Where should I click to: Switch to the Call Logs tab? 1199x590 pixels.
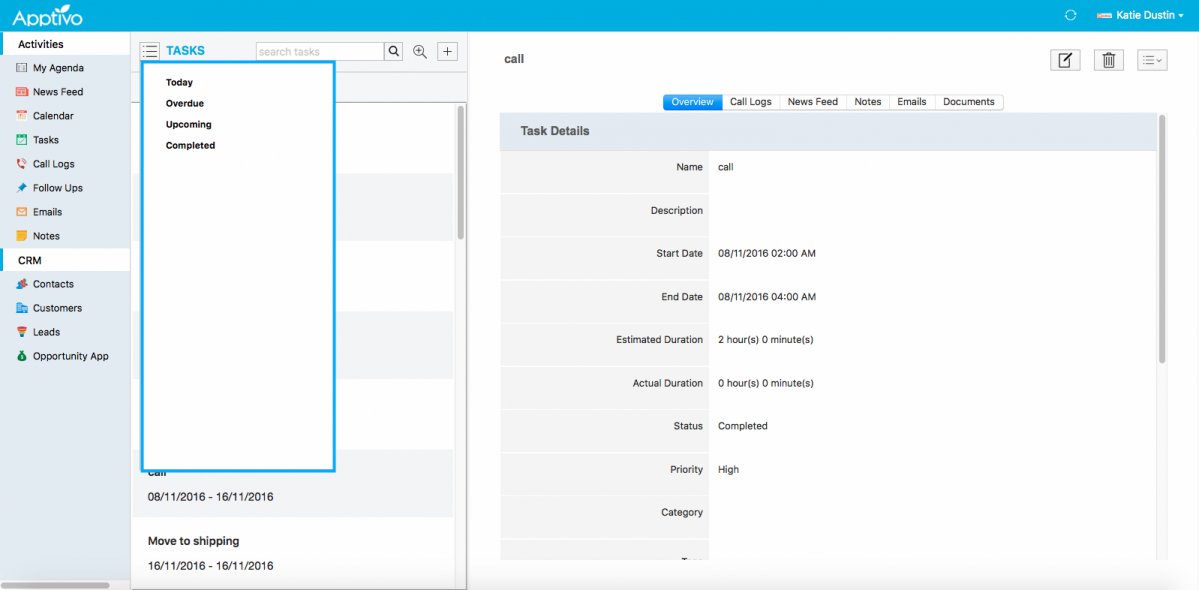(750, 102)
